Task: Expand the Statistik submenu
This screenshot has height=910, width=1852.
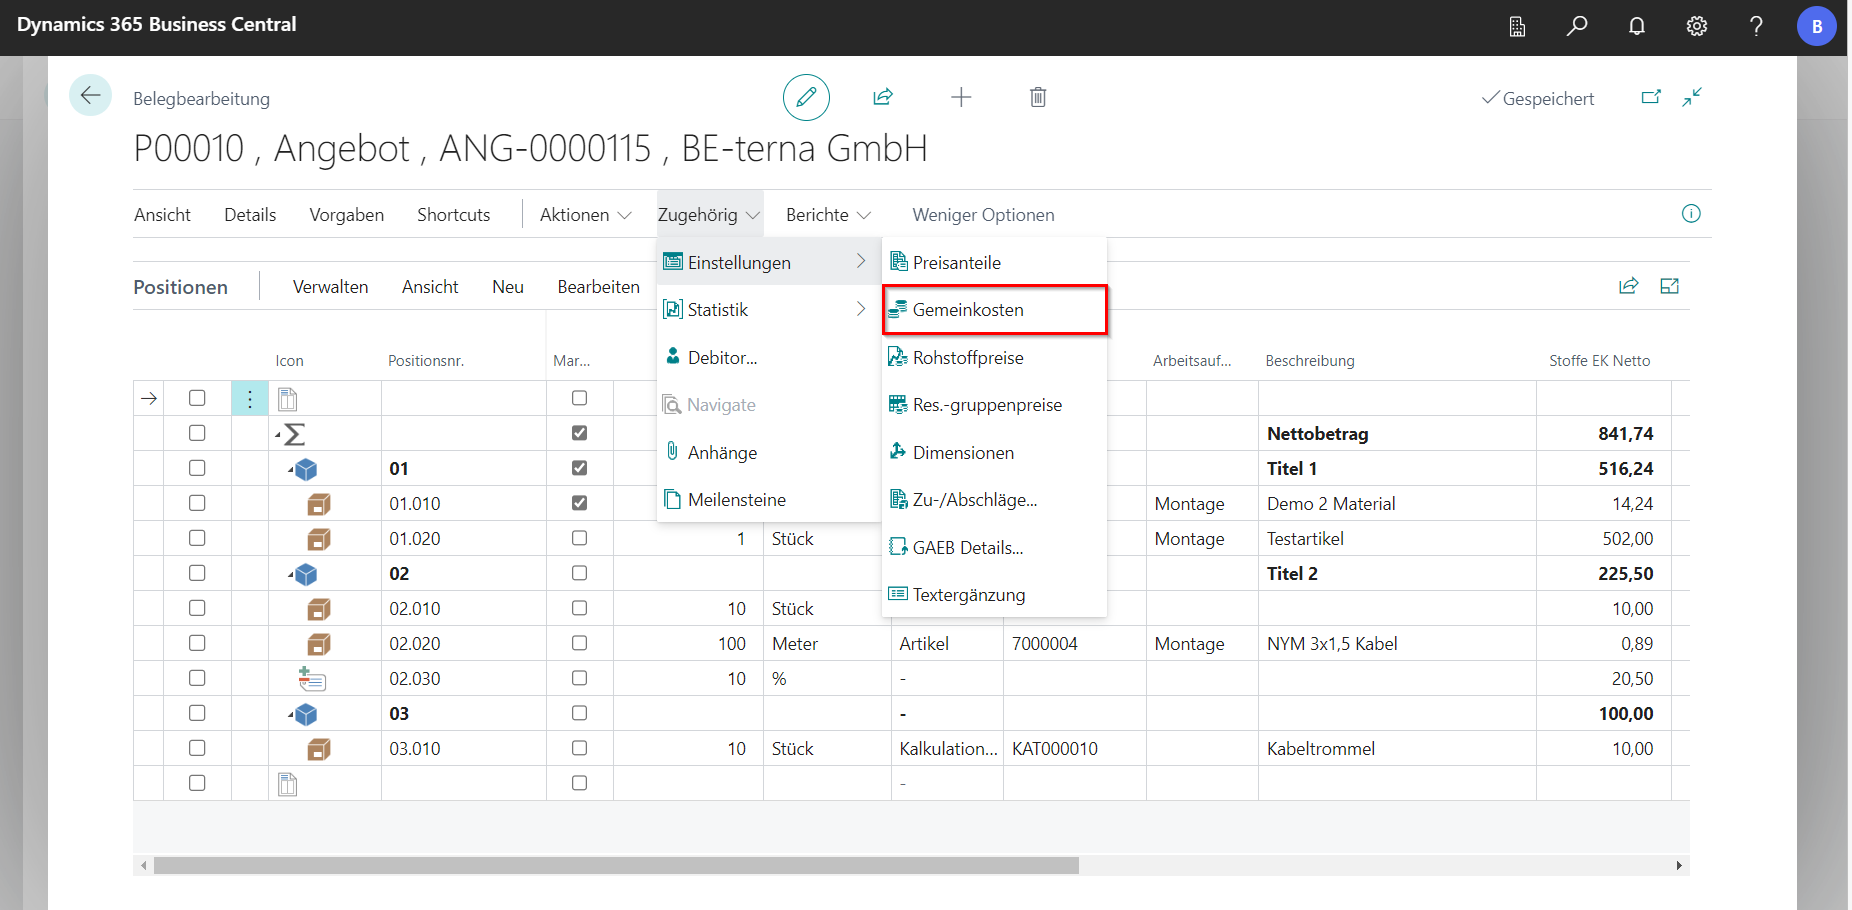Action: [x=768, y=310]
